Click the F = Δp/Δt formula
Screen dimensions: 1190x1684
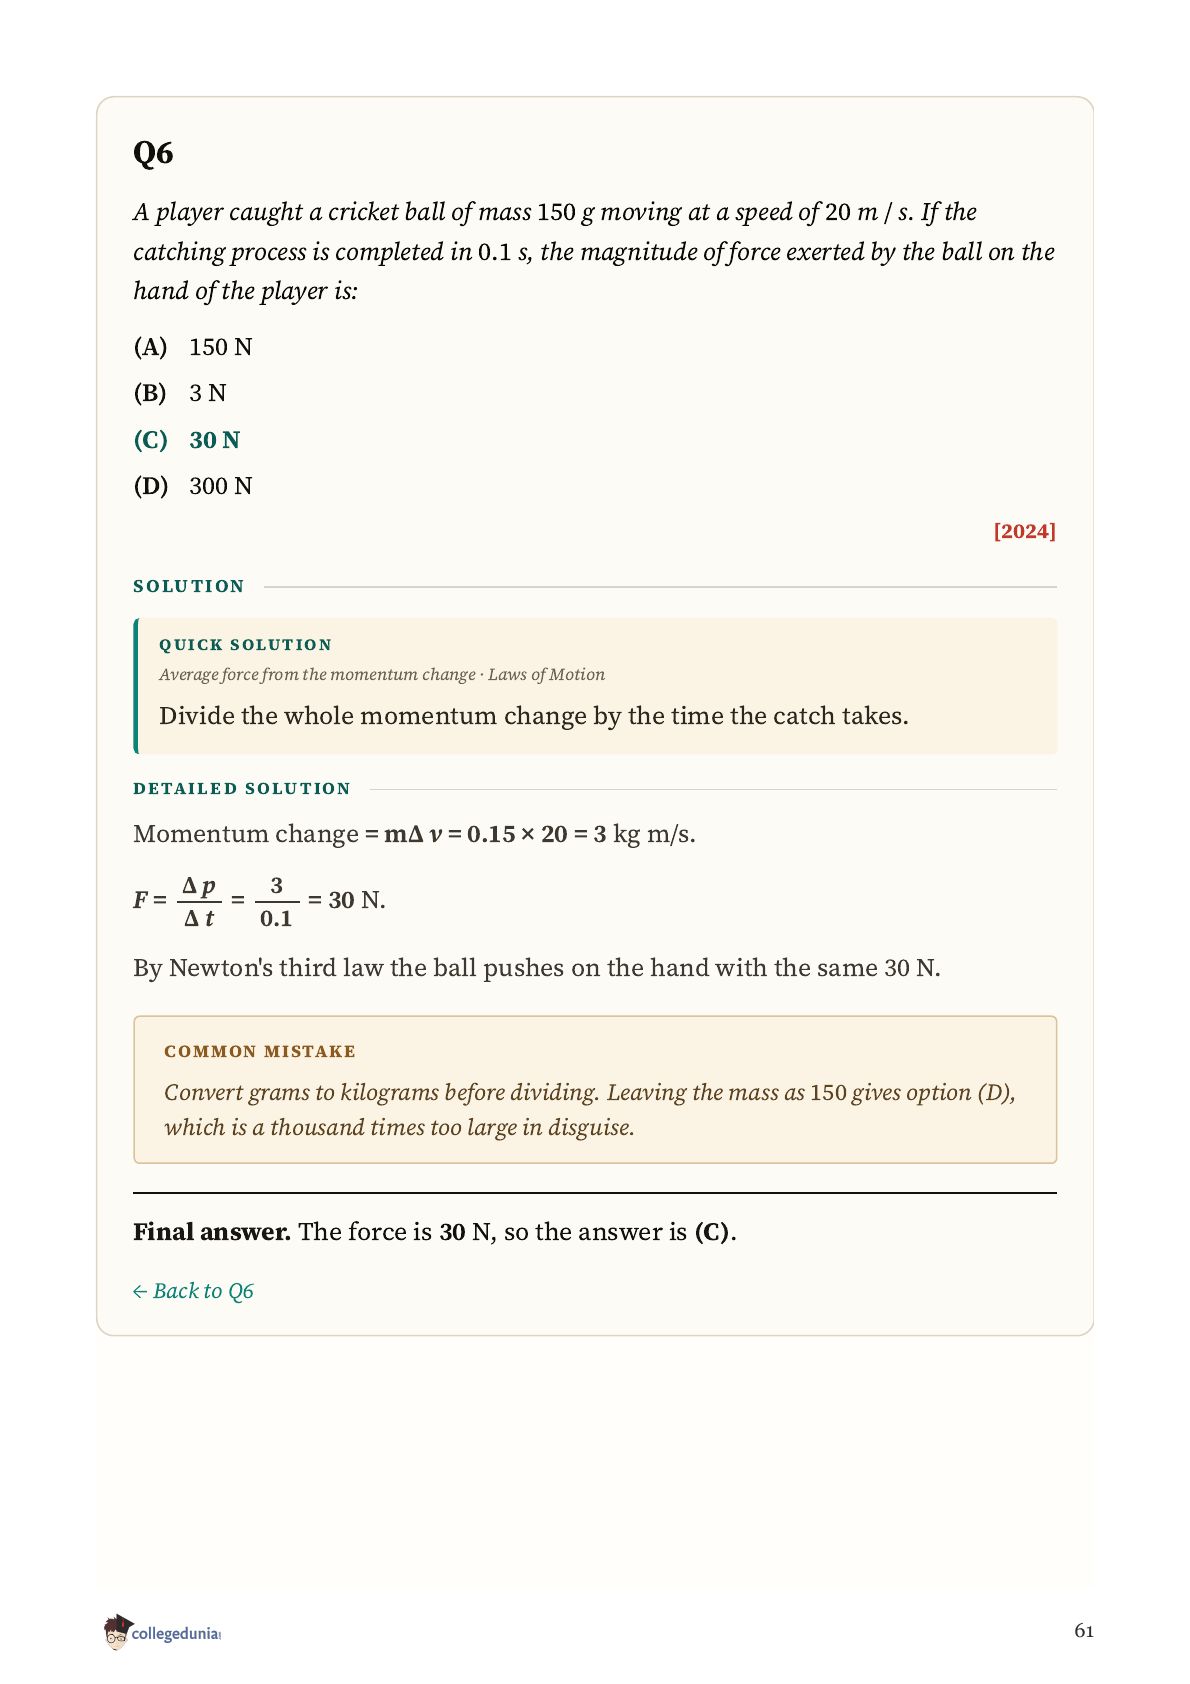point(259,901)
